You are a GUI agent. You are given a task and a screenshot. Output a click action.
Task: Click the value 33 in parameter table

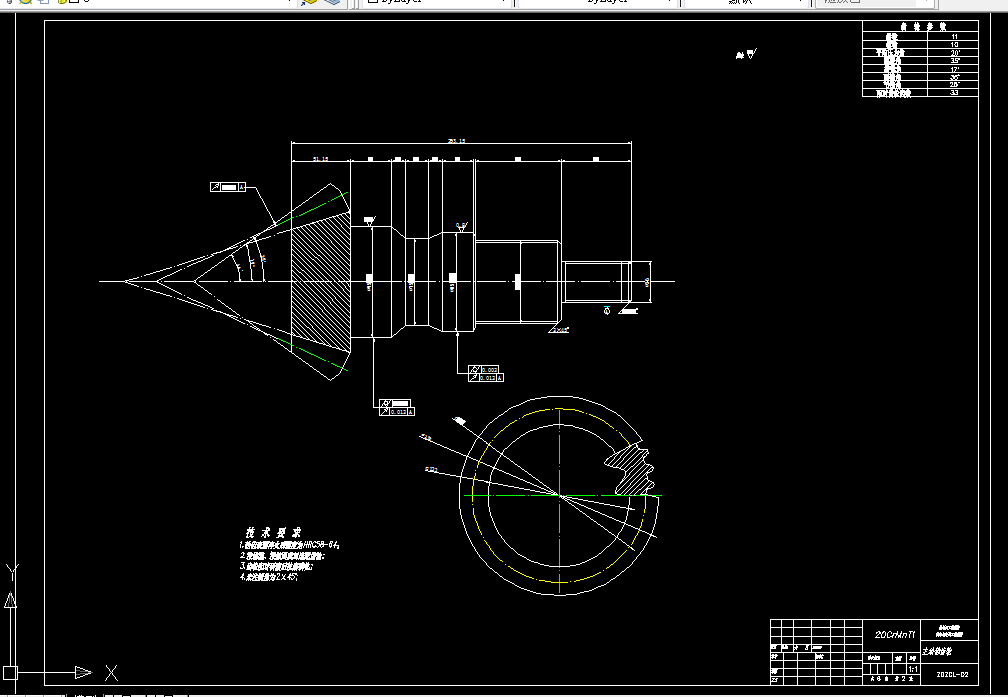click(x=954, y=93)
